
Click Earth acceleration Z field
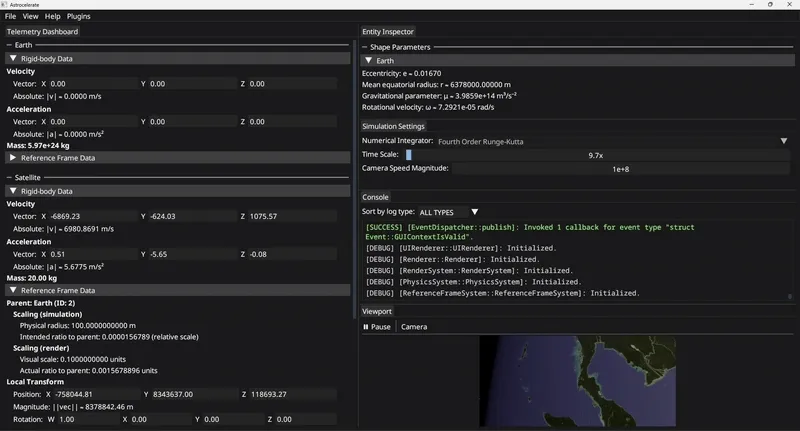point(292,121)
